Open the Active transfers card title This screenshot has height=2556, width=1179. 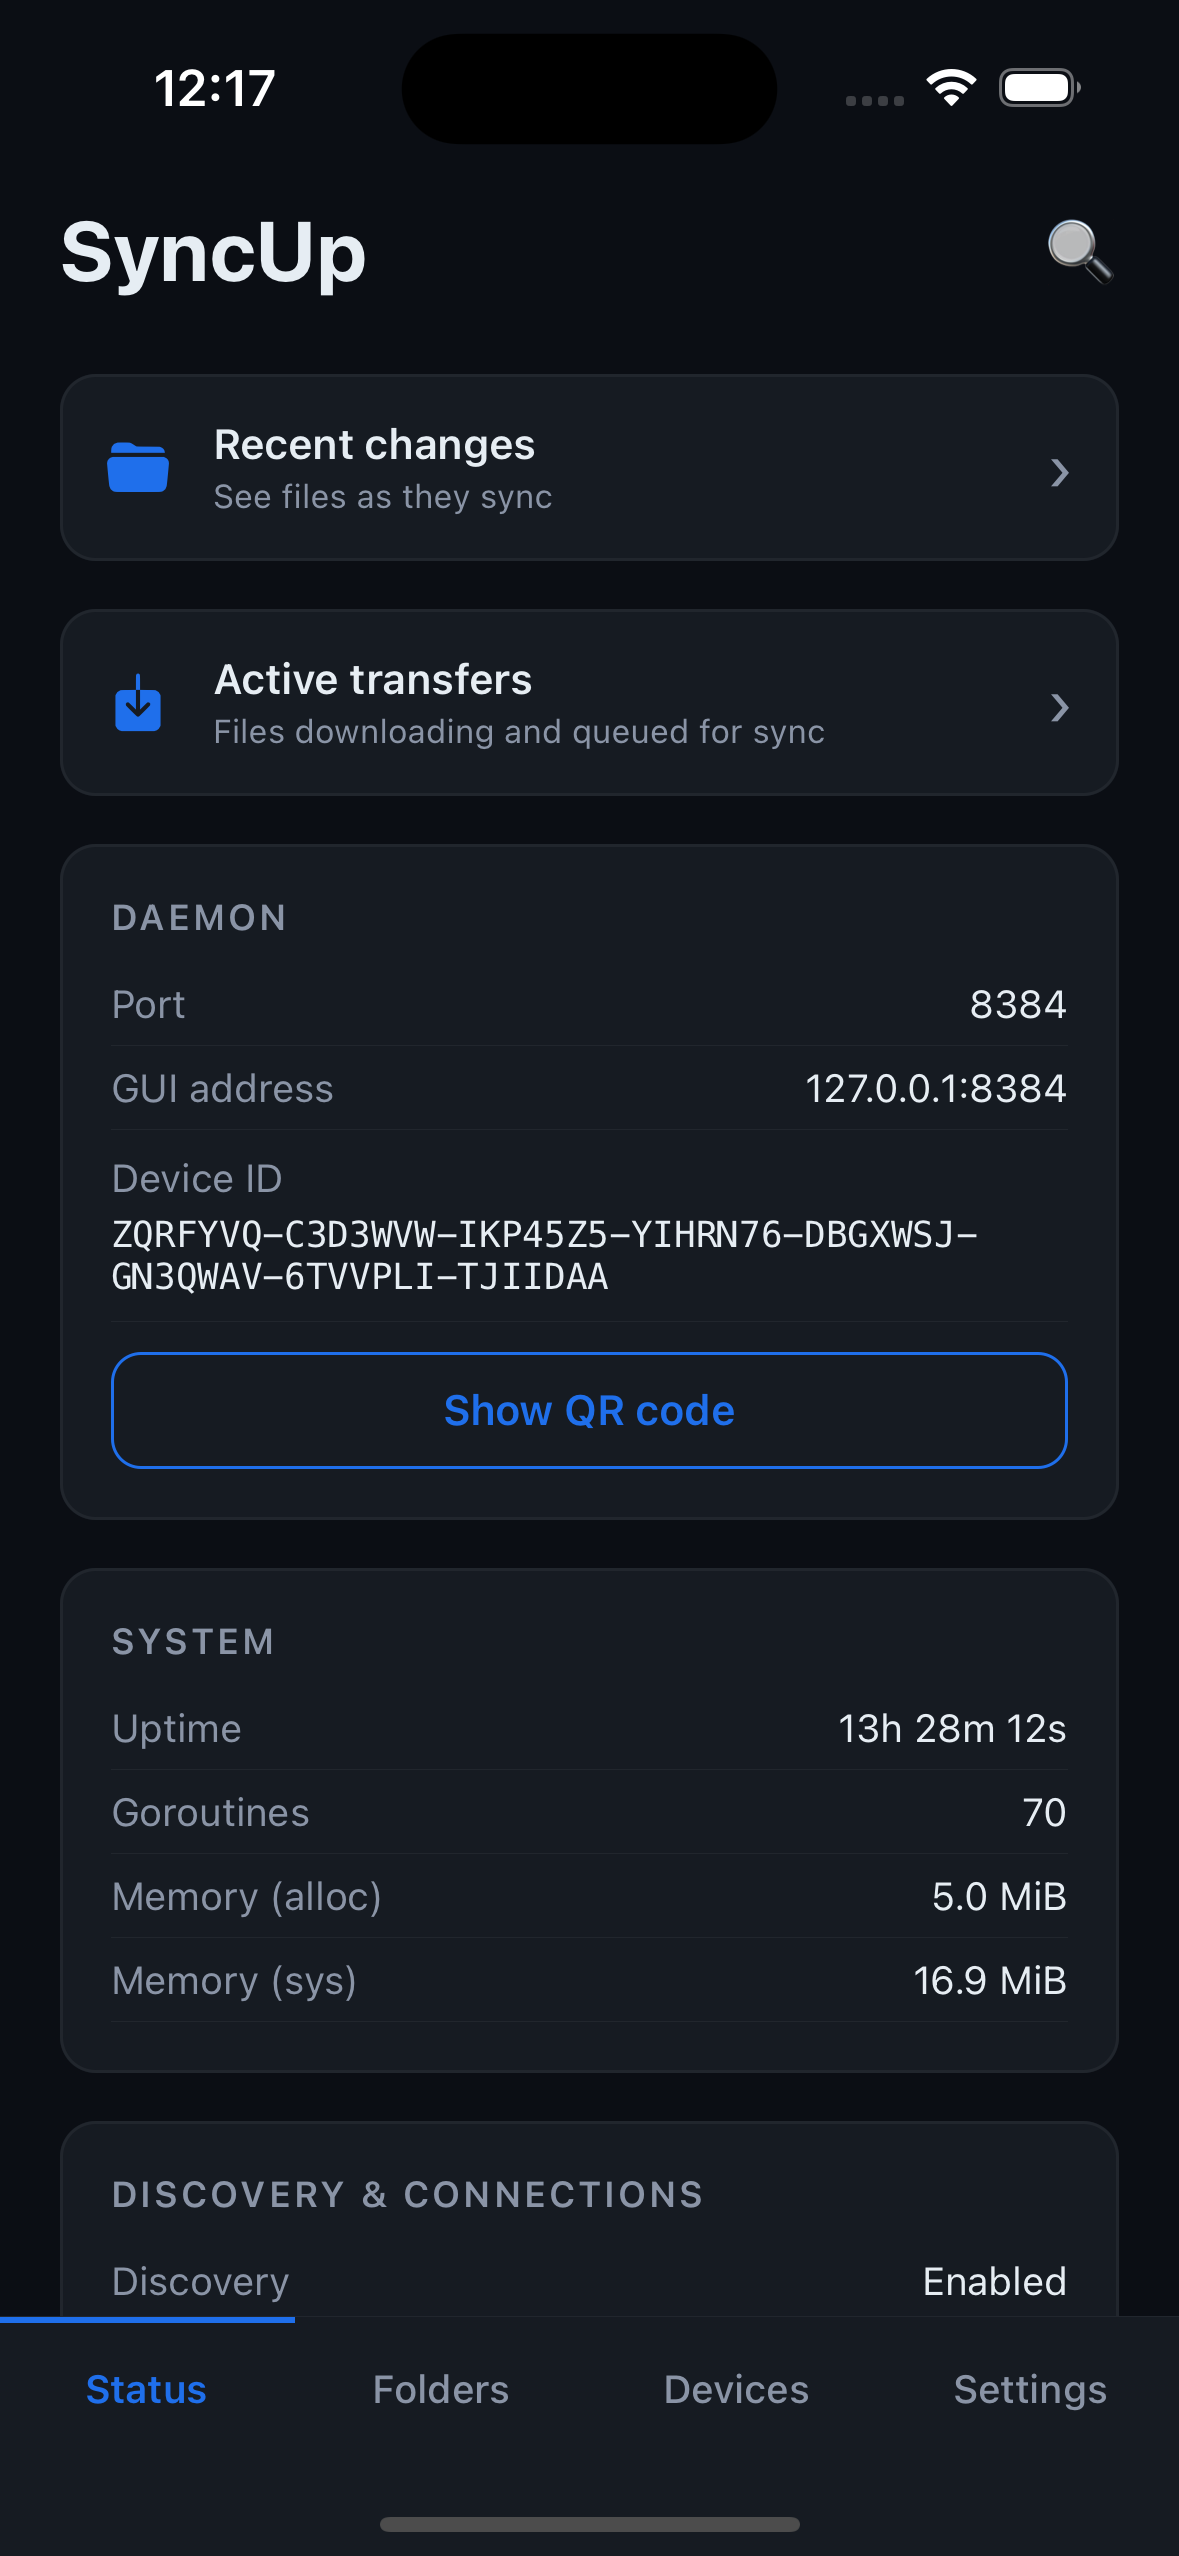coord(373,680)
